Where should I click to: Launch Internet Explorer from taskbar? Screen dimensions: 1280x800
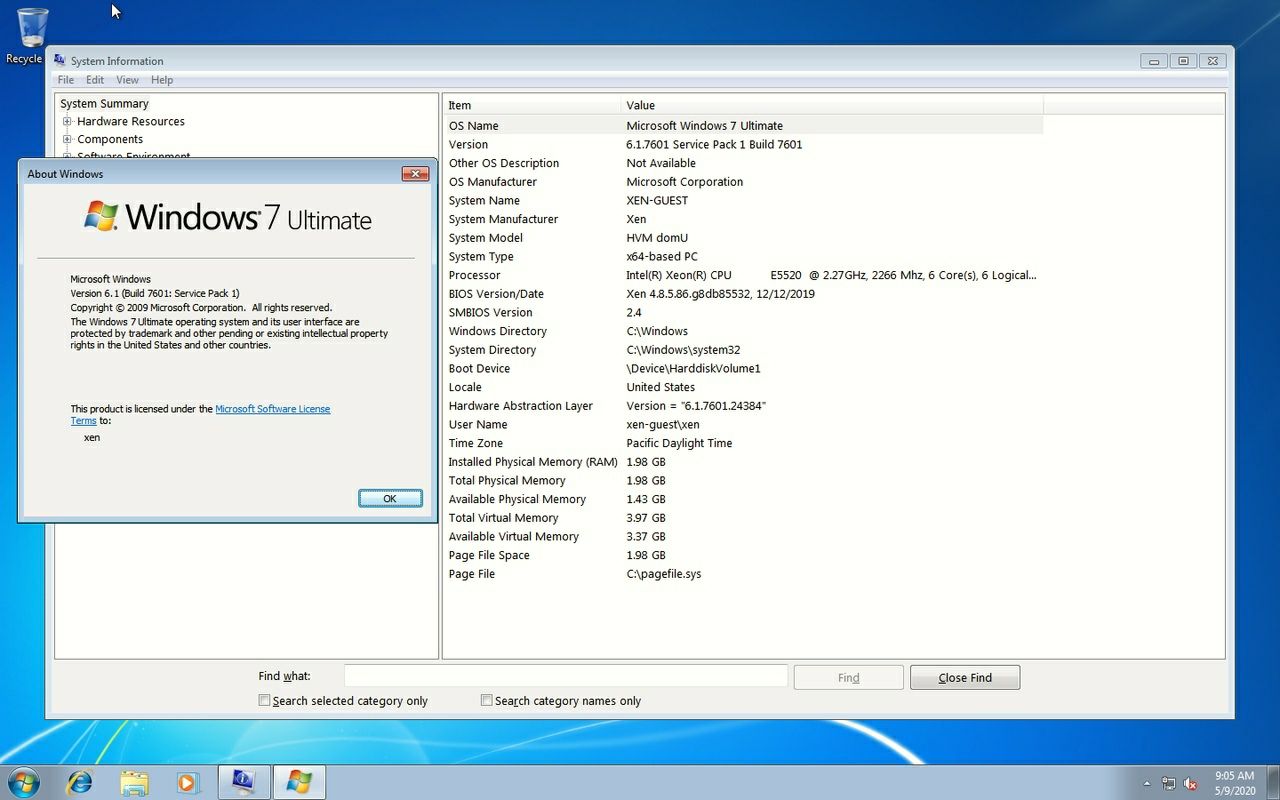click(x=79, y=782)
